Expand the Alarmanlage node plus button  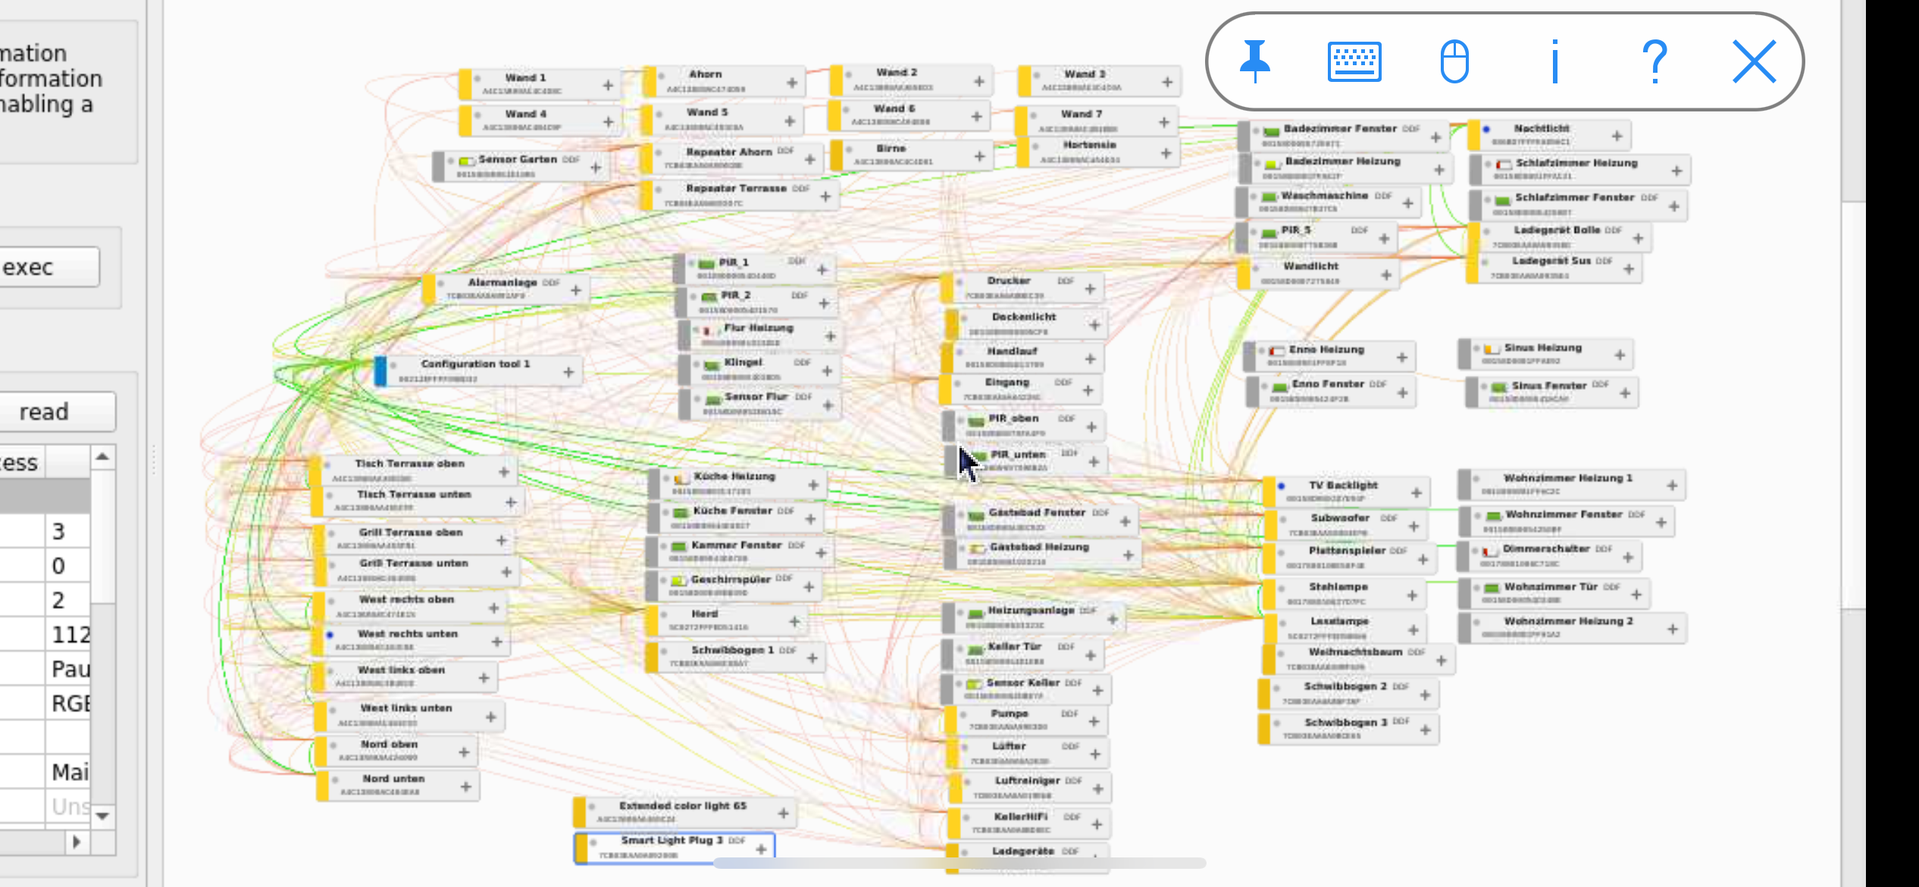point(576,290)
